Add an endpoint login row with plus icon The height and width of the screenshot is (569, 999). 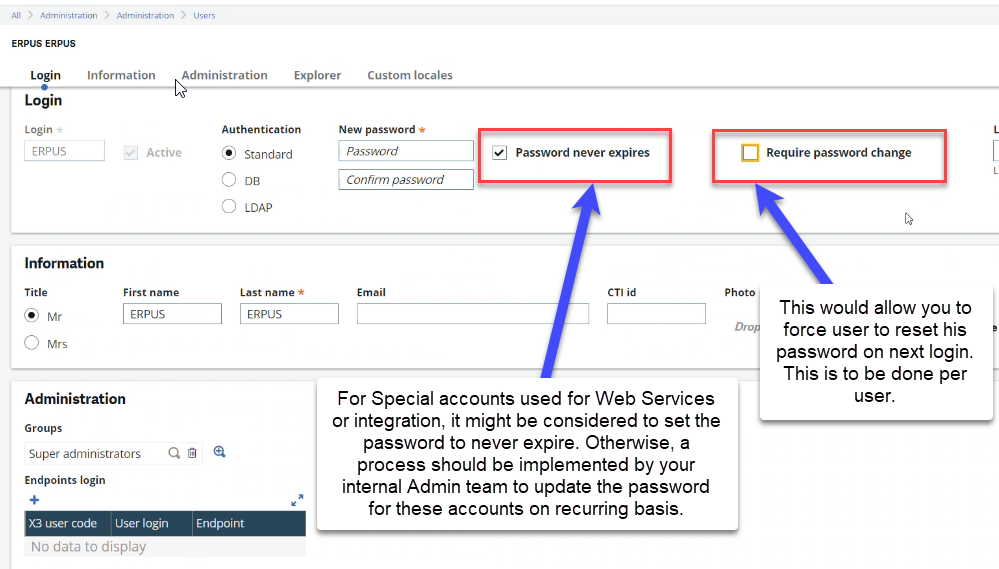click(34, 500)
